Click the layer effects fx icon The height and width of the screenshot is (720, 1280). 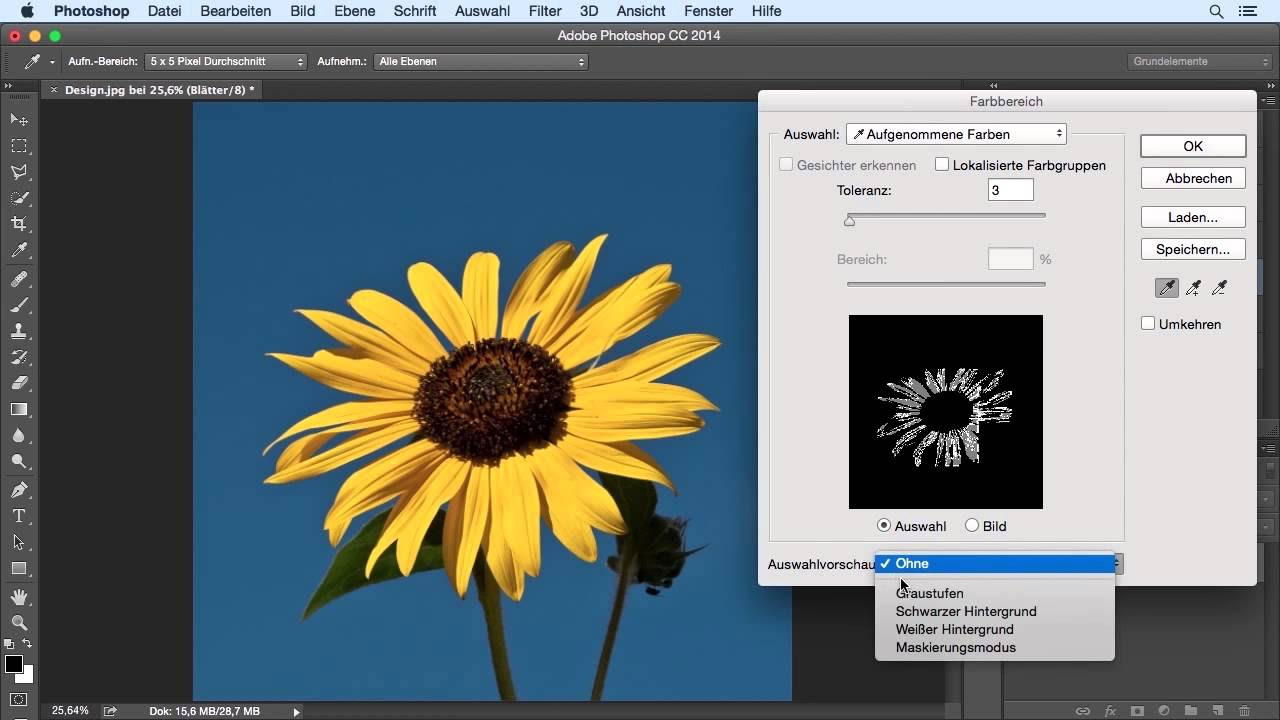click(1110, 711)
